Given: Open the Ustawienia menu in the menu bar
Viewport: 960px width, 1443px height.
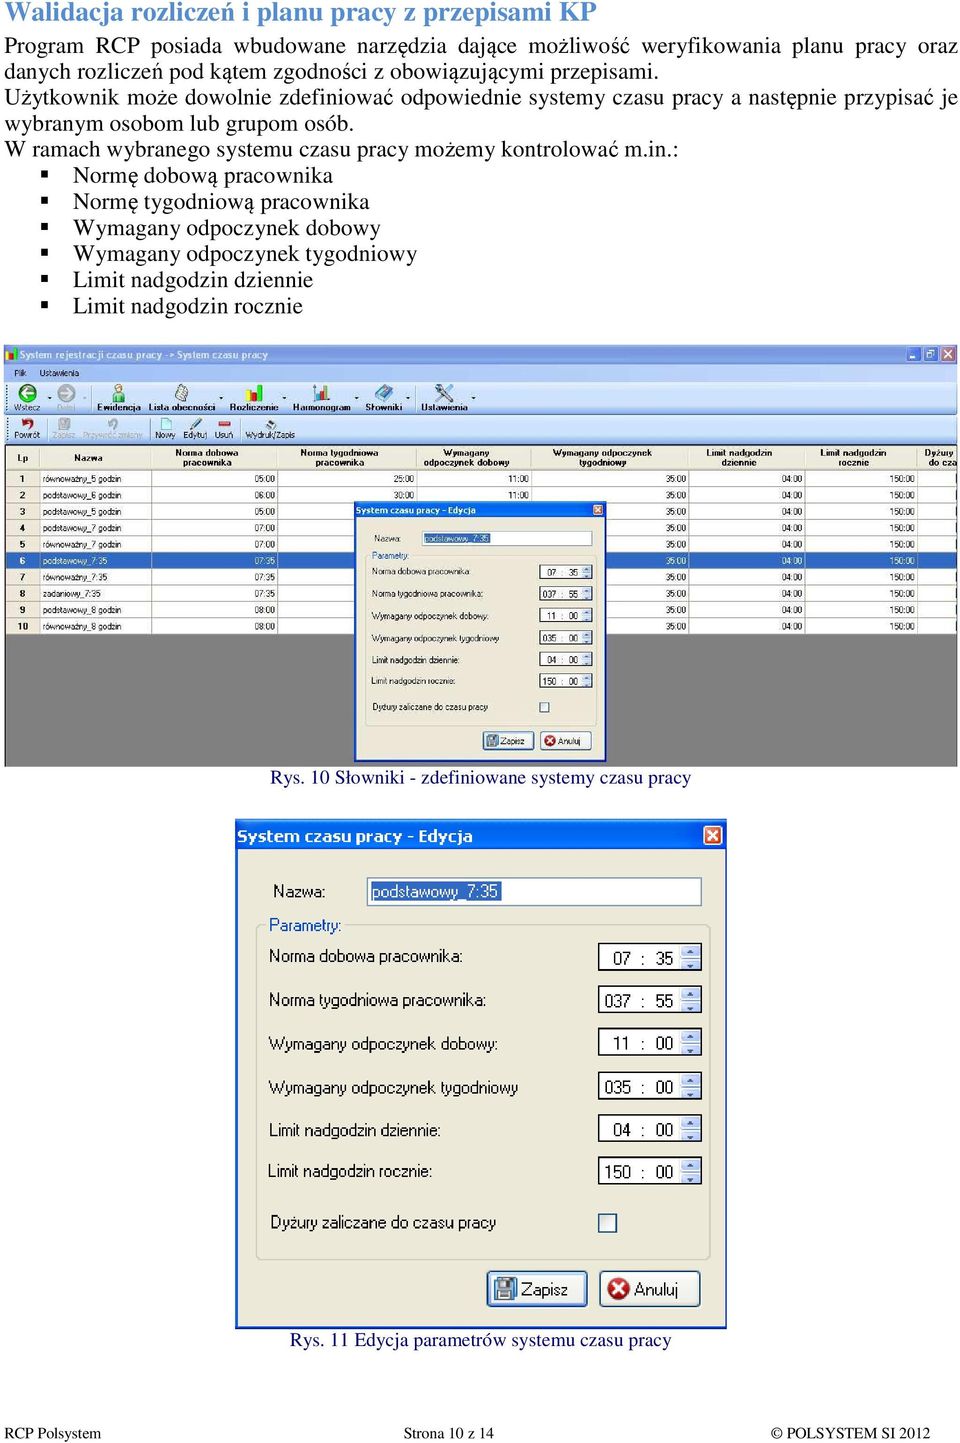Looking at the screenshot, I should click(59, 373).
